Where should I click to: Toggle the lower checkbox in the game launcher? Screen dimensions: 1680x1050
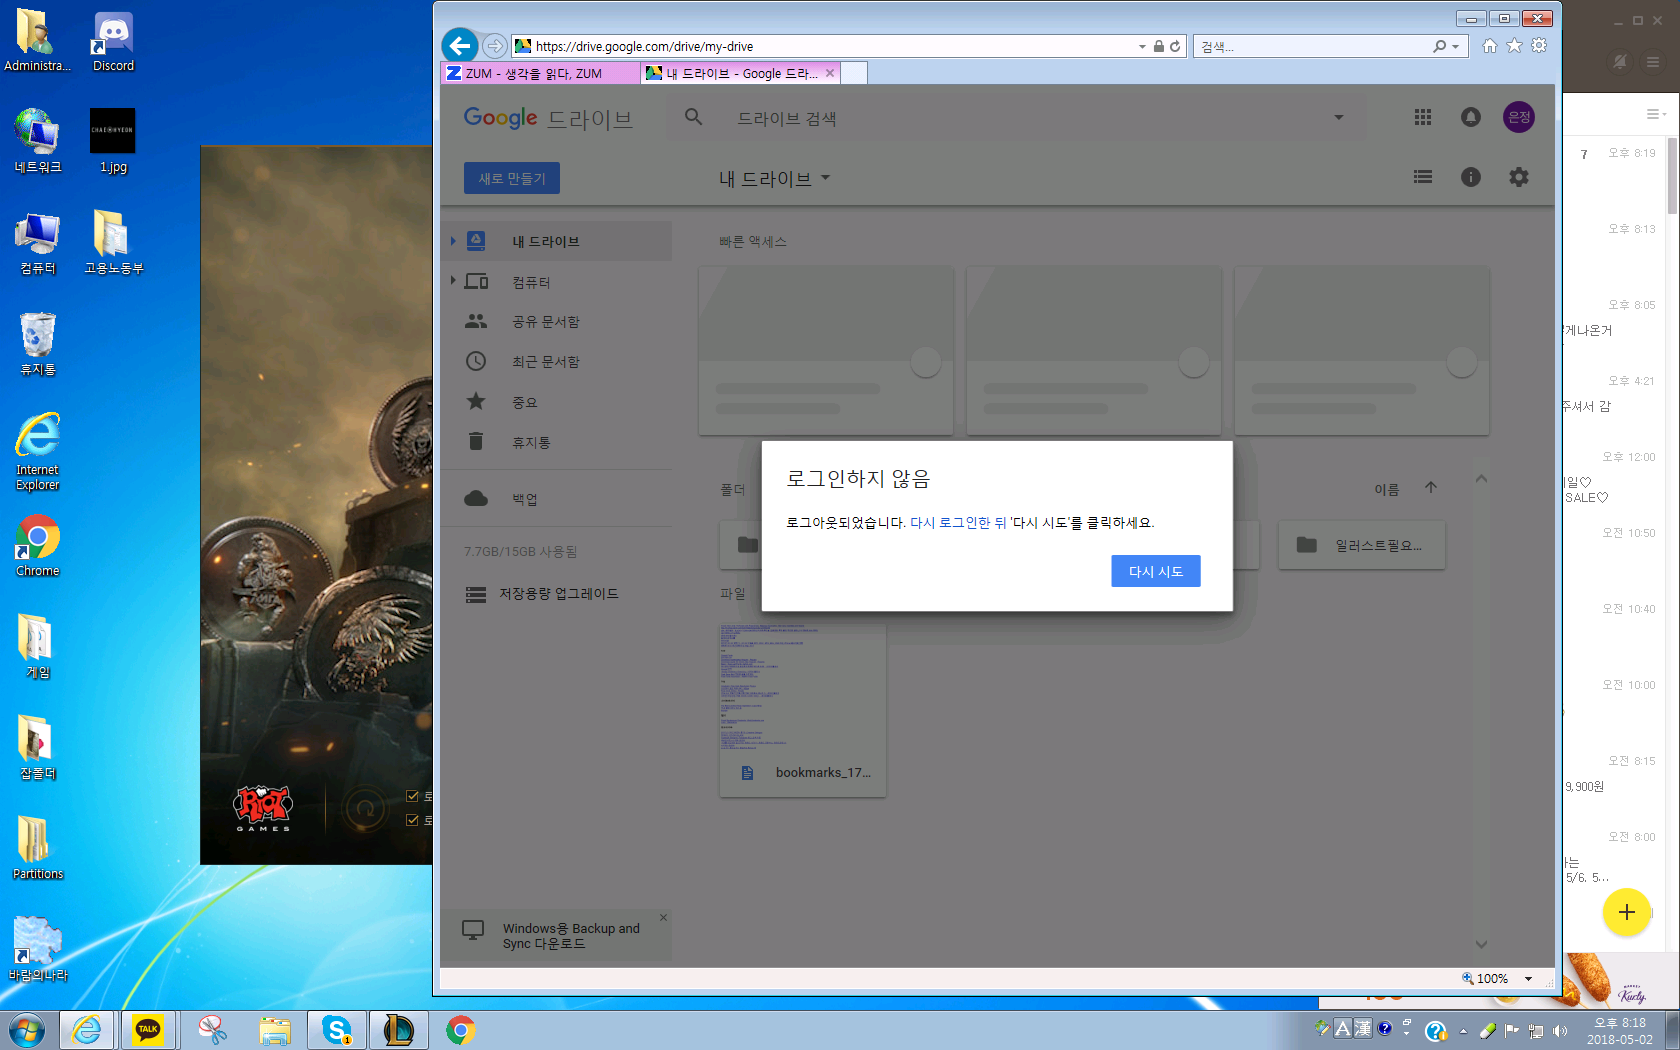412,820
